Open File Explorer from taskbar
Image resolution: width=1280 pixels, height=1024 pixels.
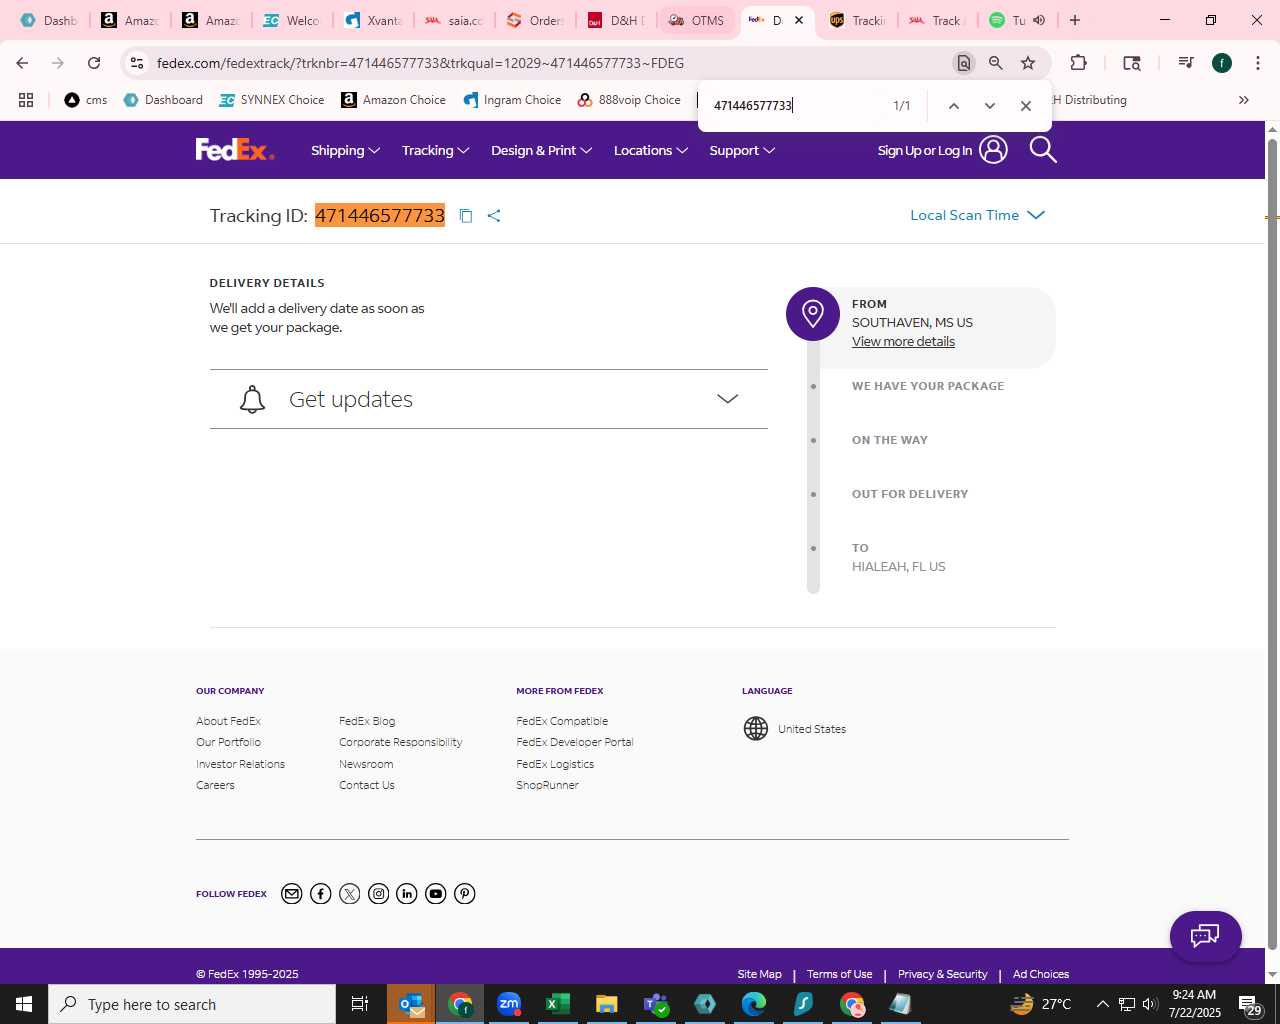(607, 1004)
